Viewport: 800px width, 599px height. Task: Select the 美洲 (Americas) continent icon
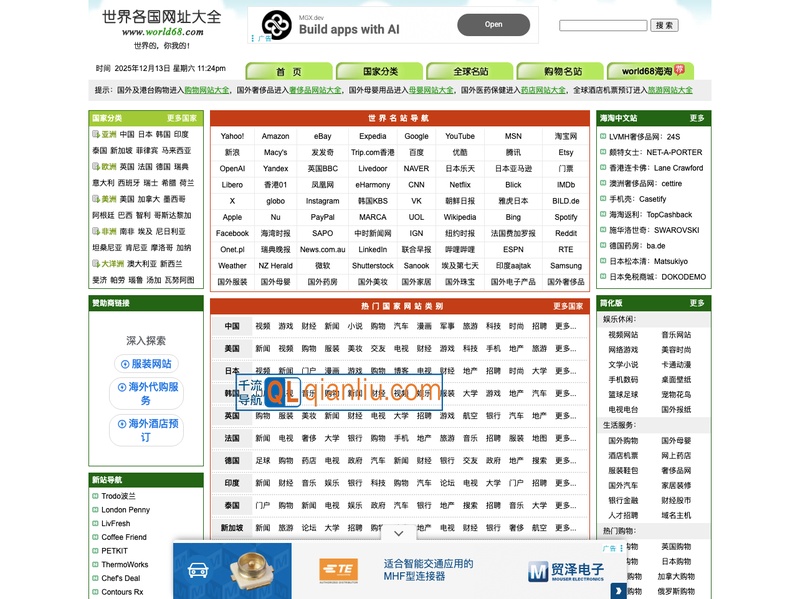pyautogui.click(x=95, y=198)
